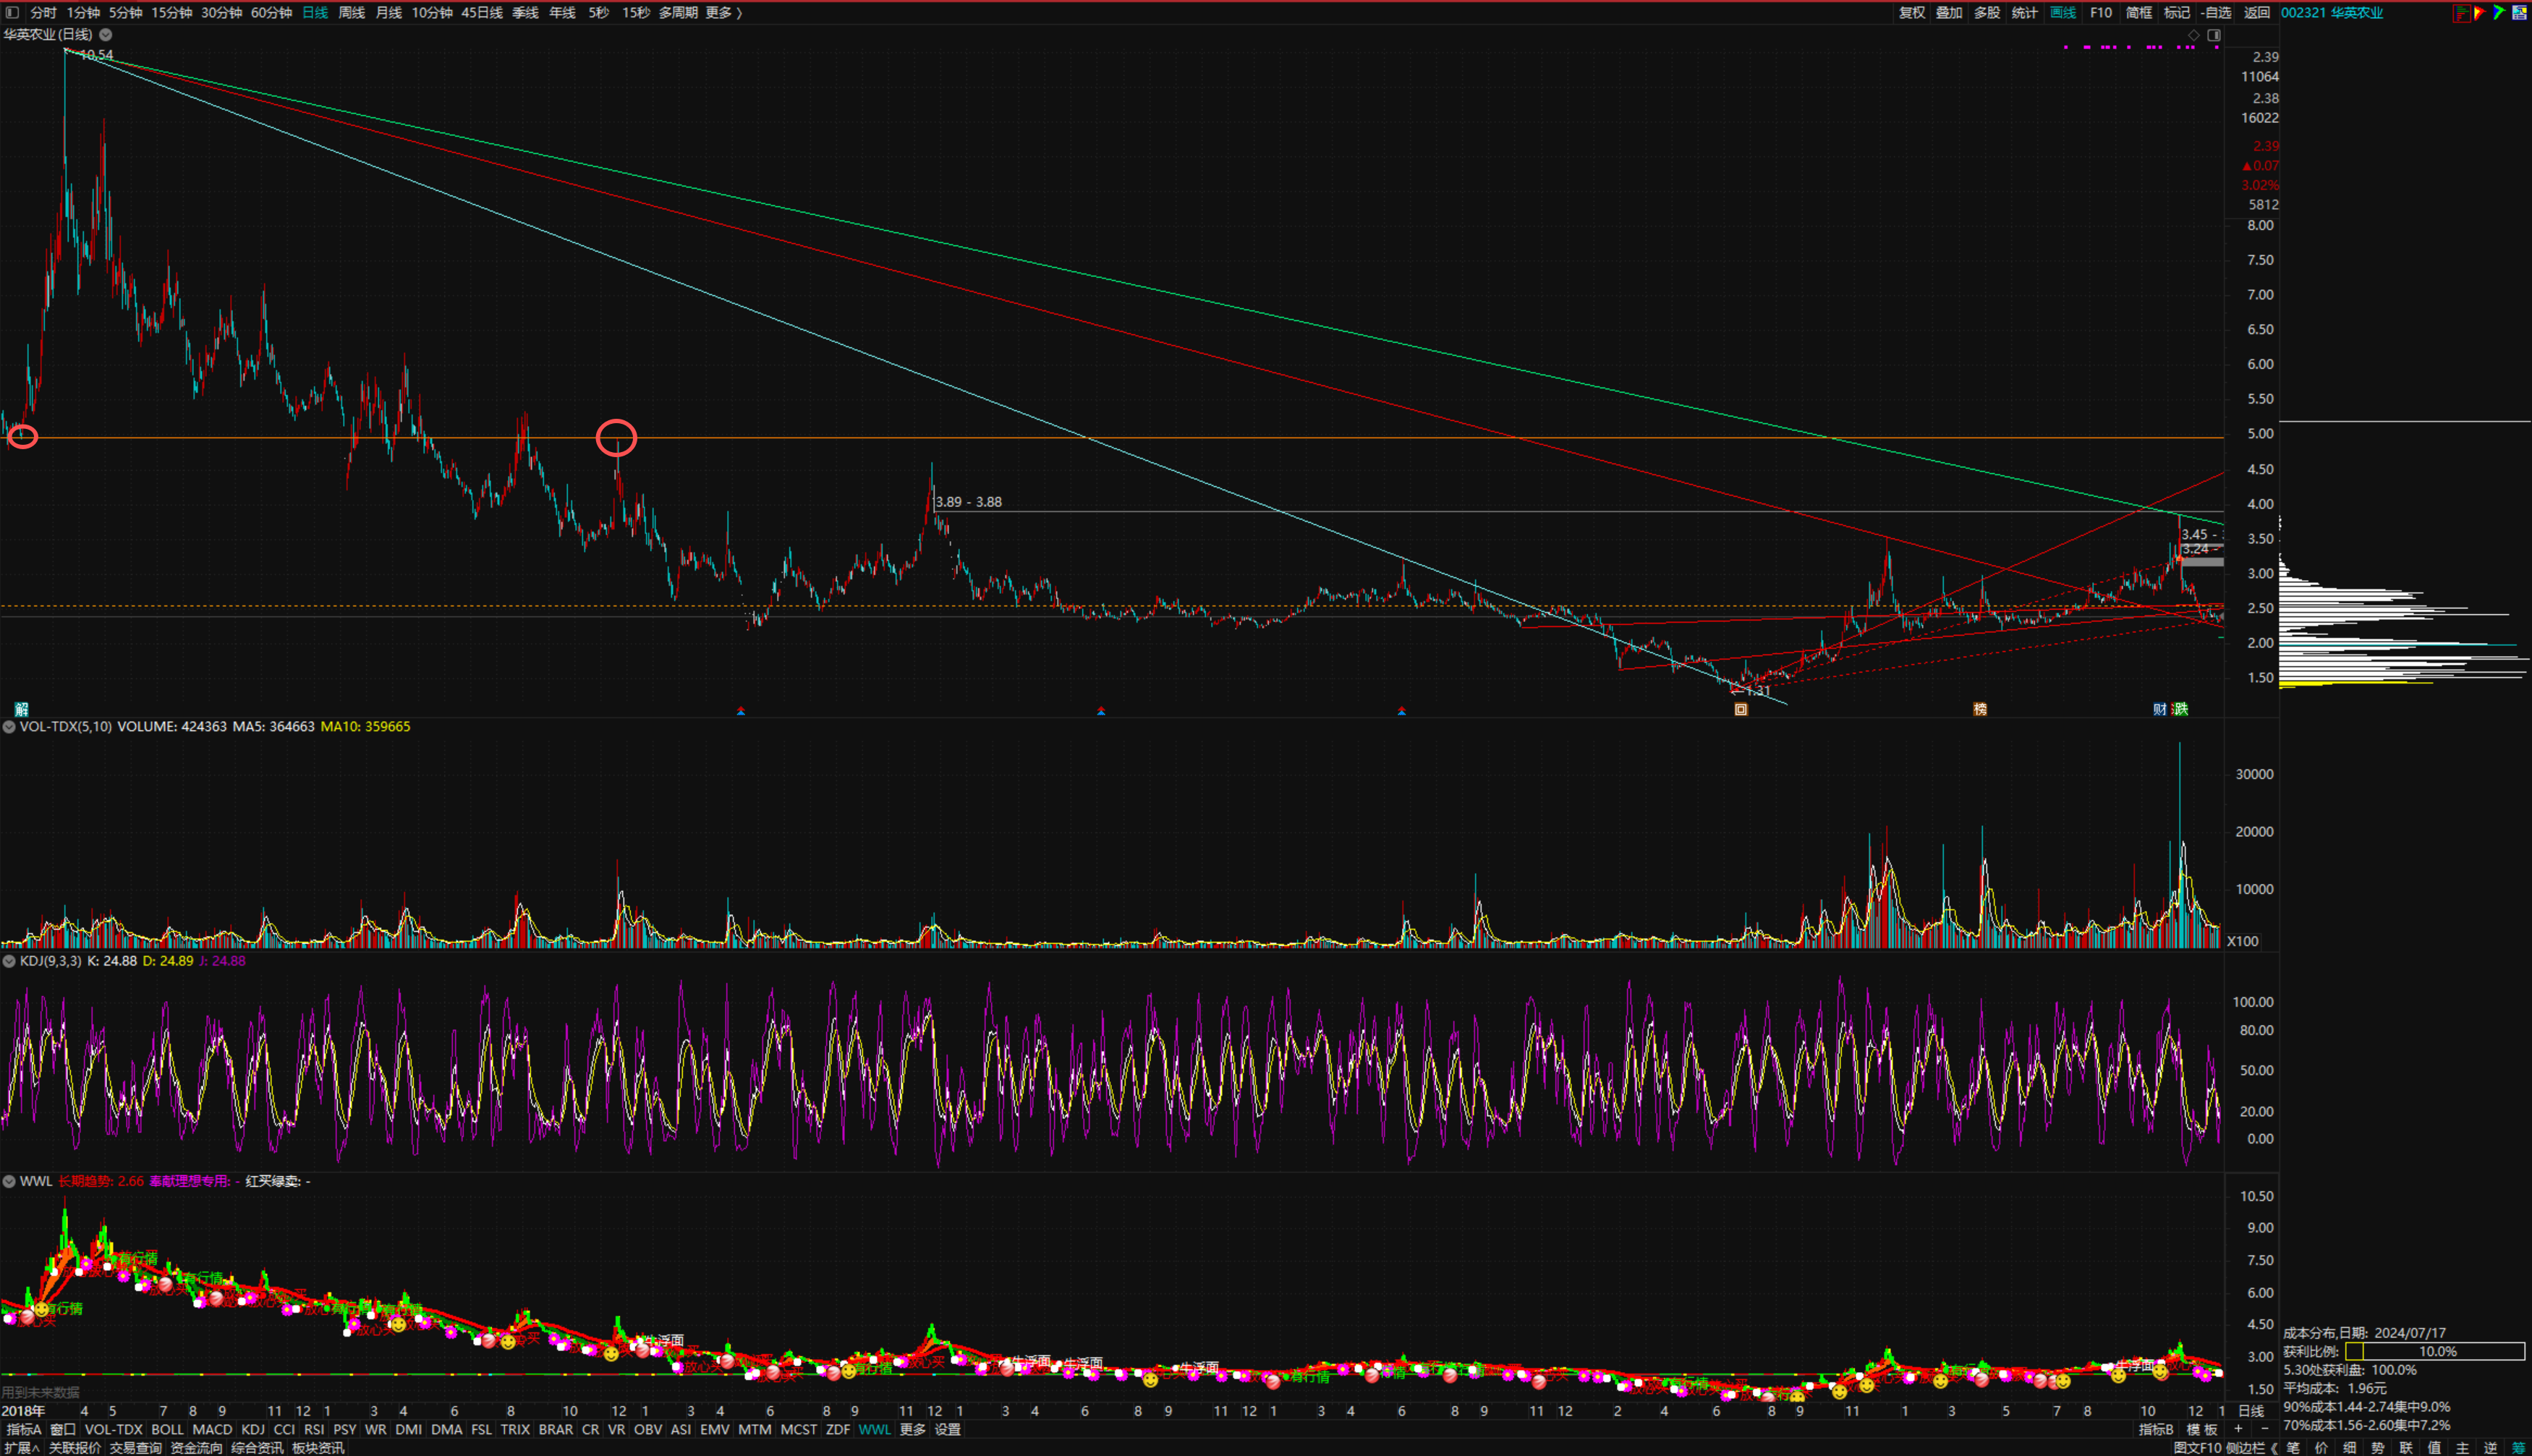Screen dimensions: 2532x1456
Task: Open the KDJ indicator panel dropdown arrow
Action: 9,961
